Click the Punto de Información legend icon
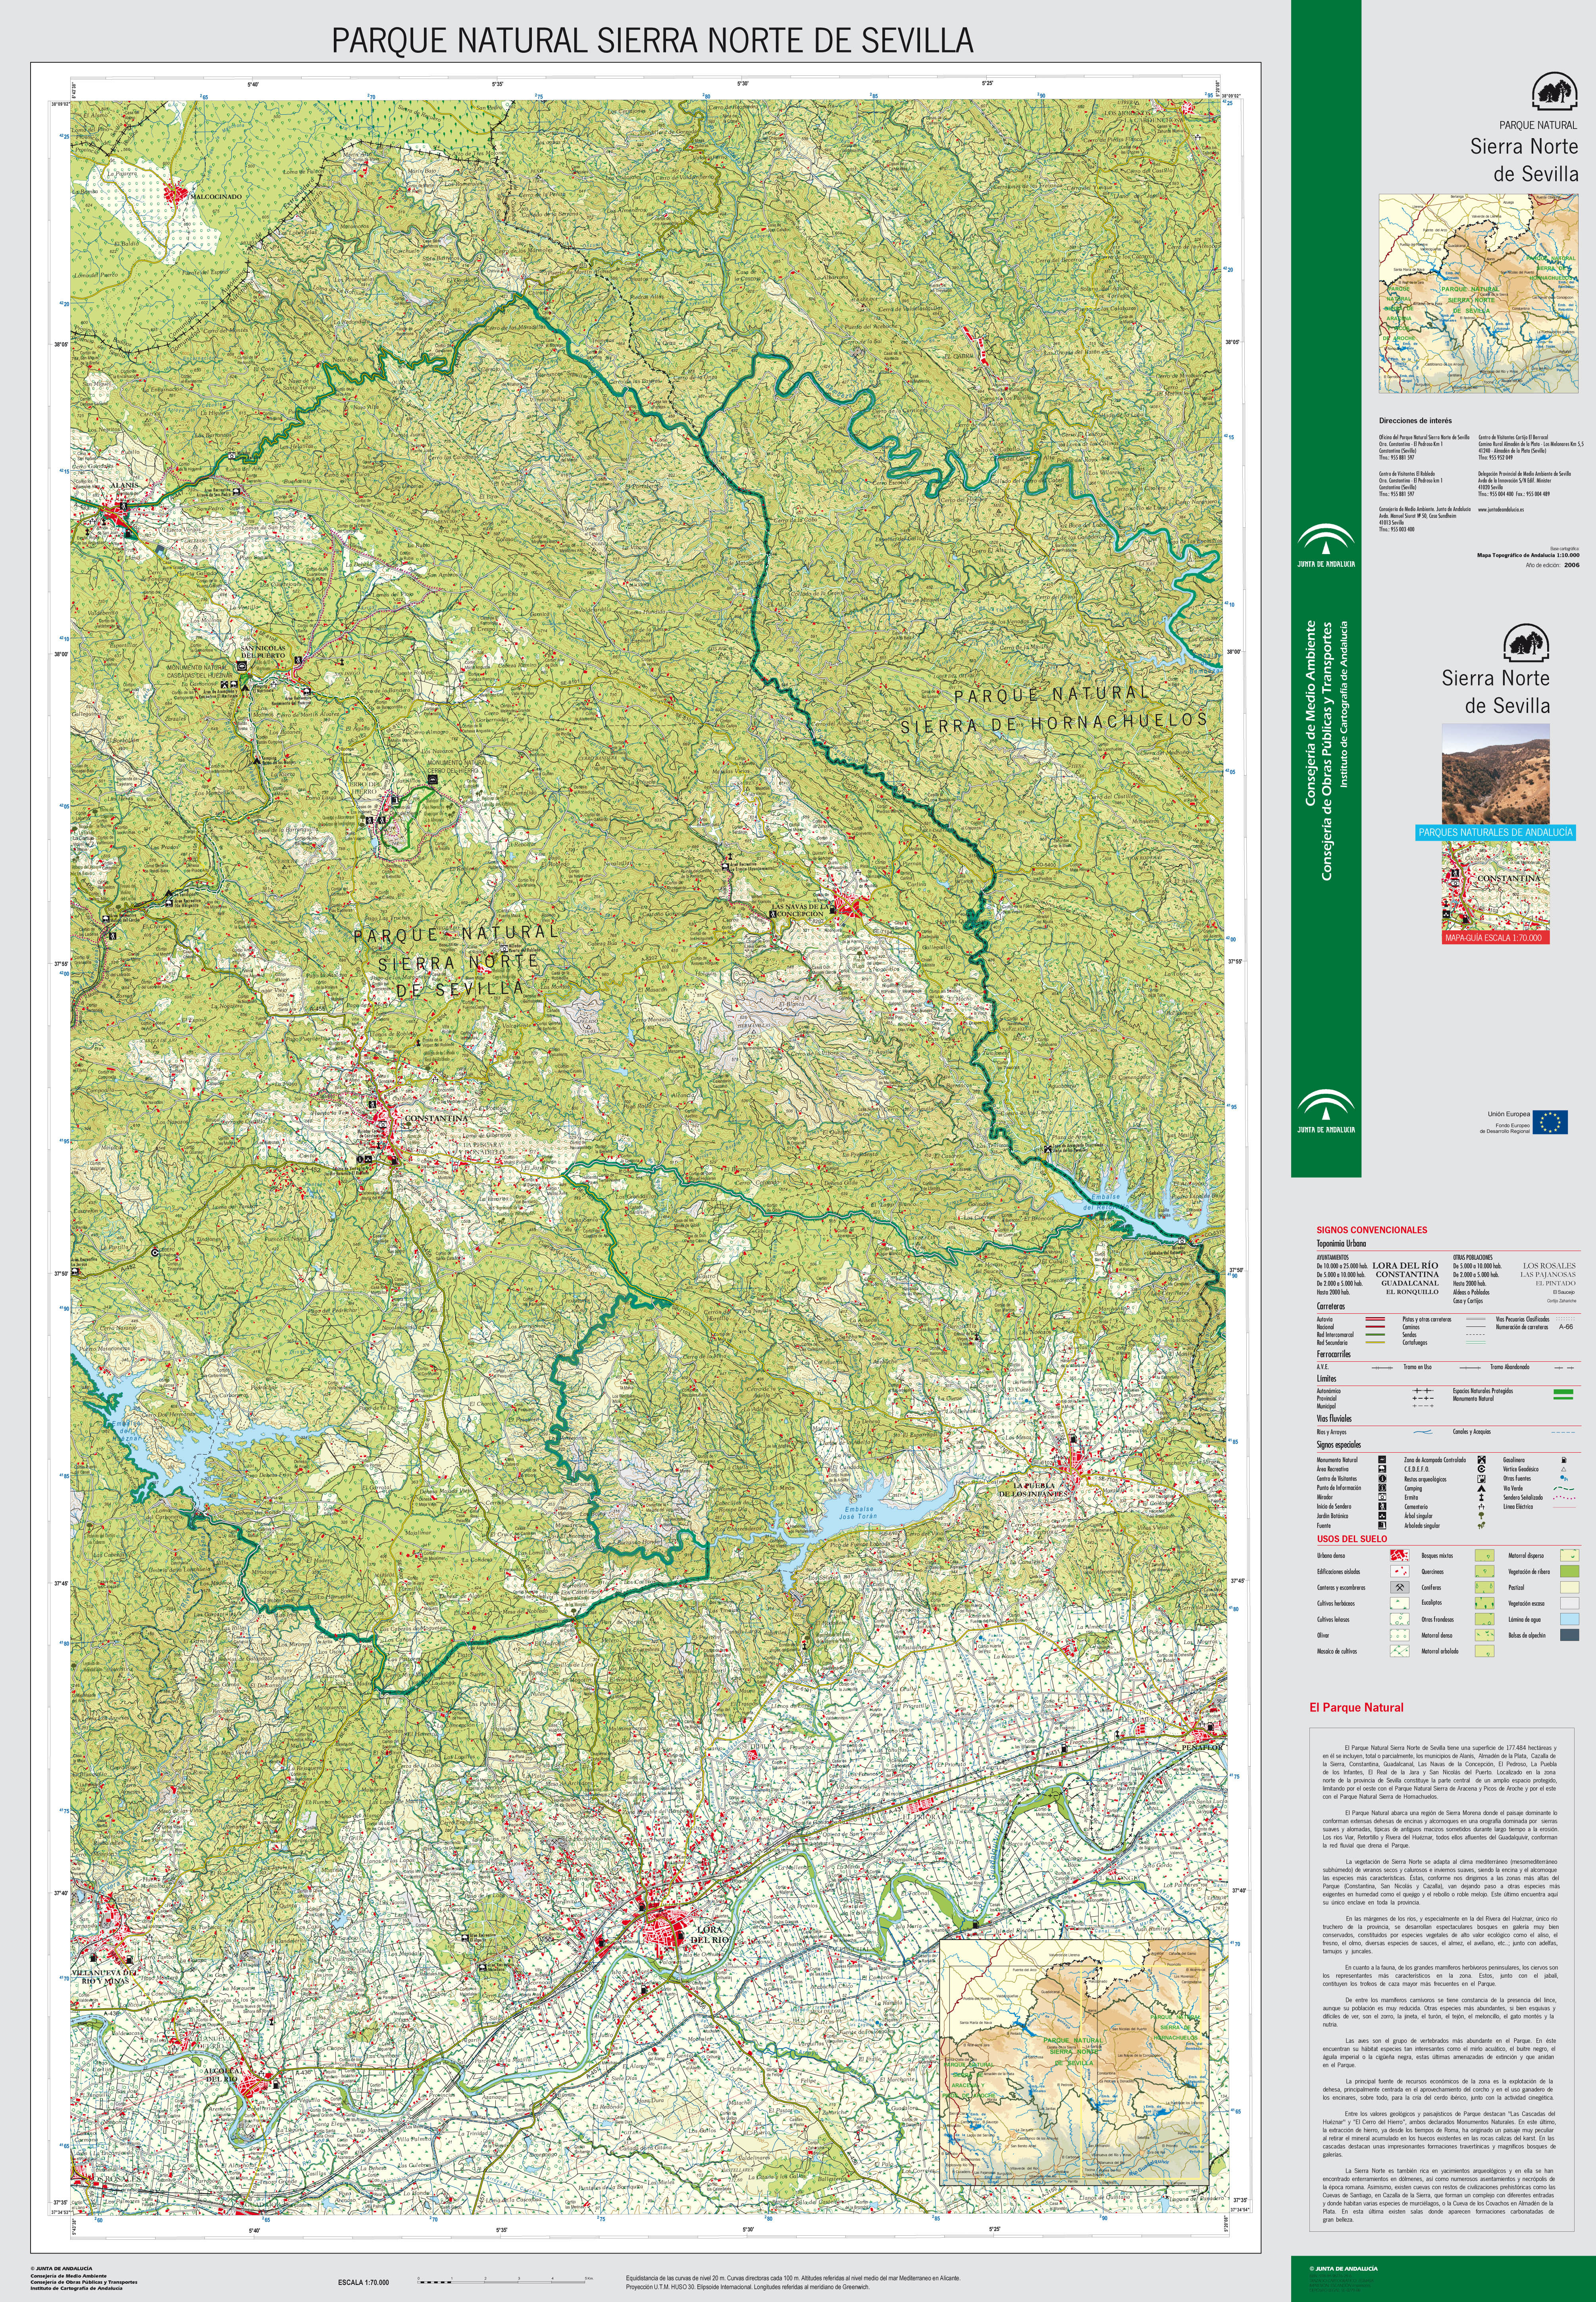This screenshot has width=1596, height=2302. [x=1382, y=1488]
